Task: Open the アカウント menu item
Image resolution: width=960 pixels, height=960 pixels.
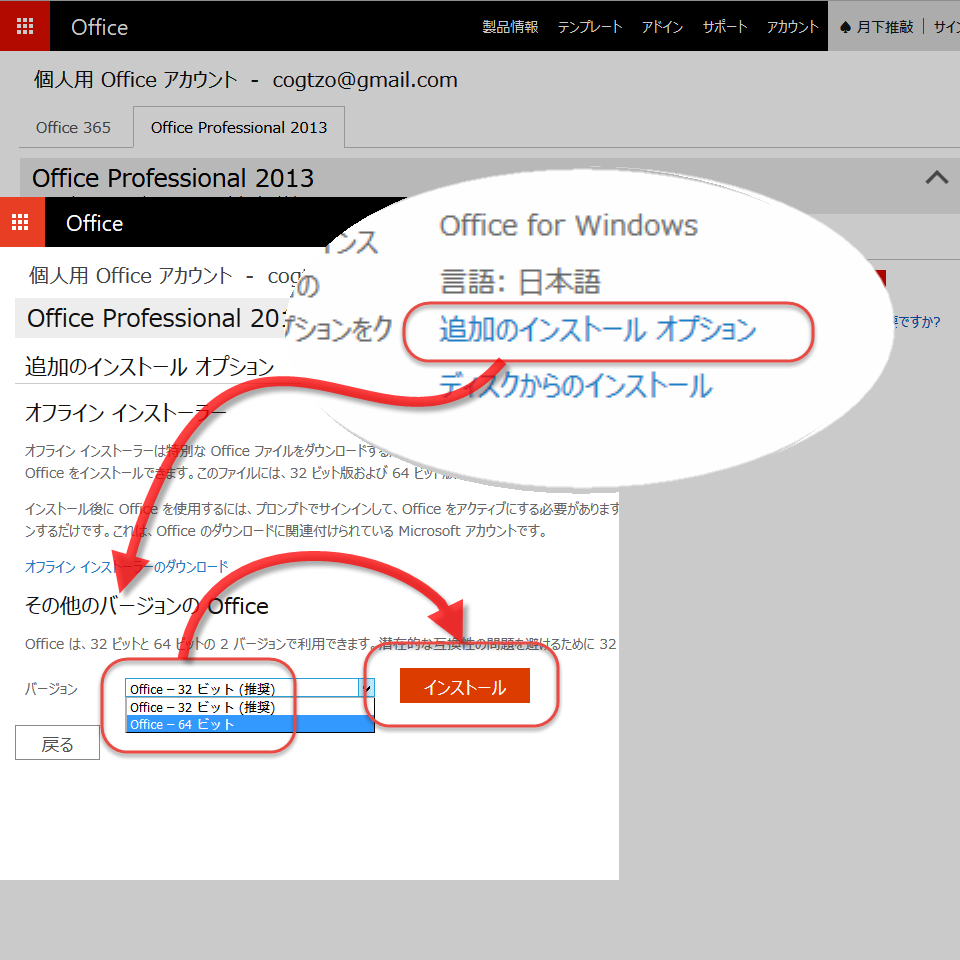Action: coord(791,27)
